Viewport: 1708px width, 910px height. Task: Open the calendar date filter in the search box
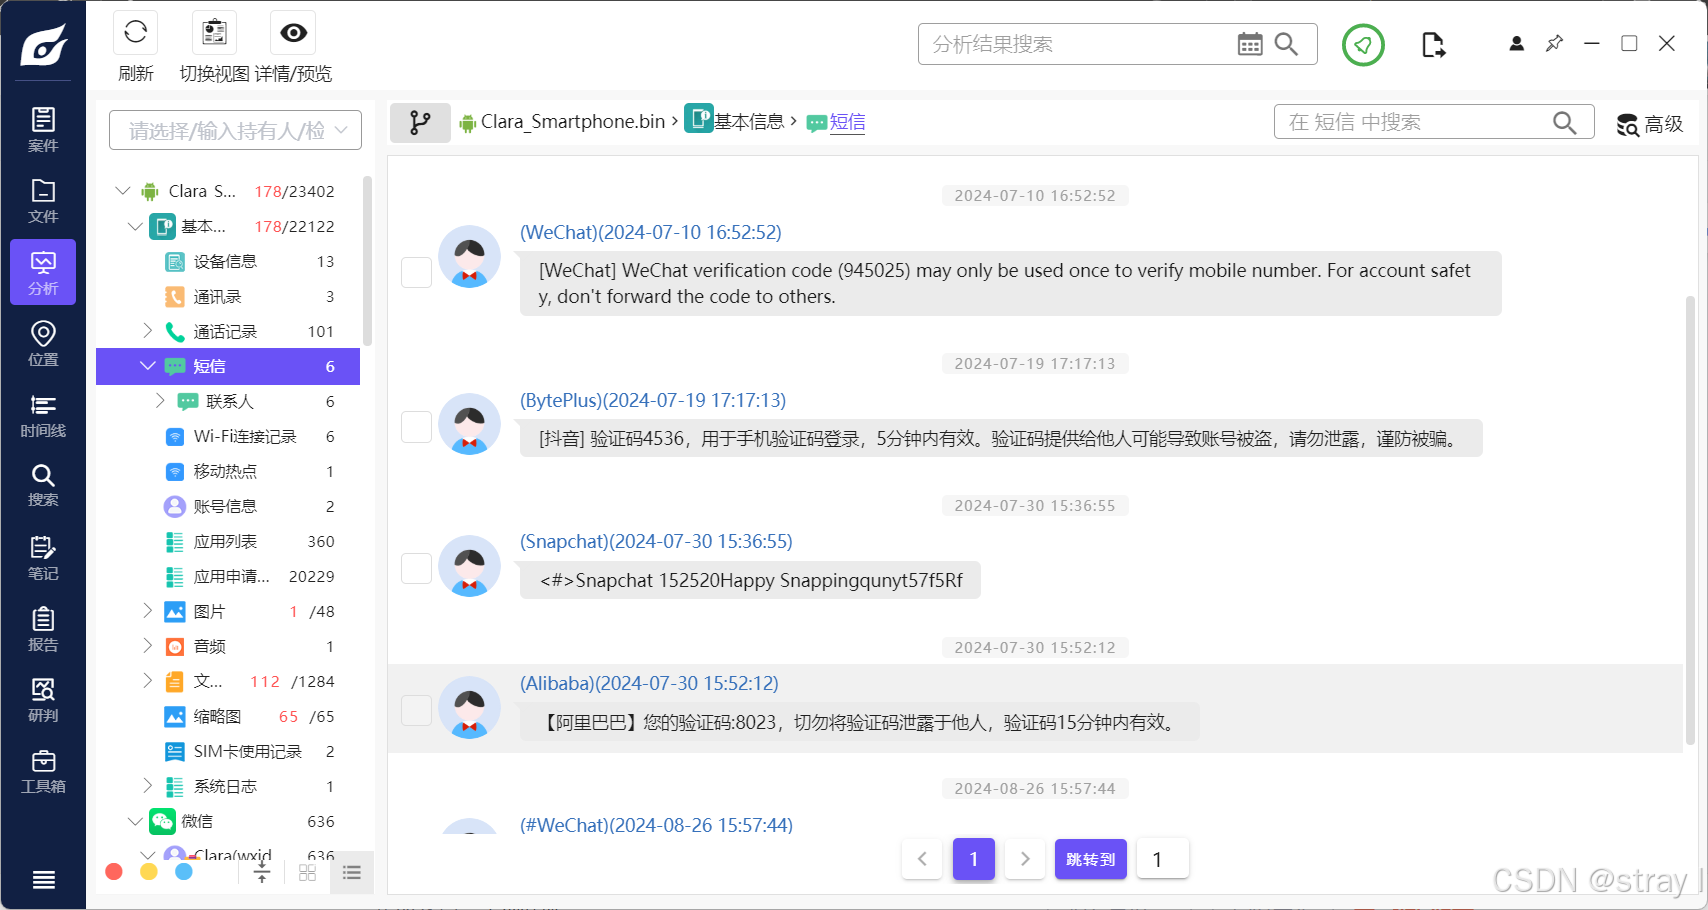coord(1250,44)
